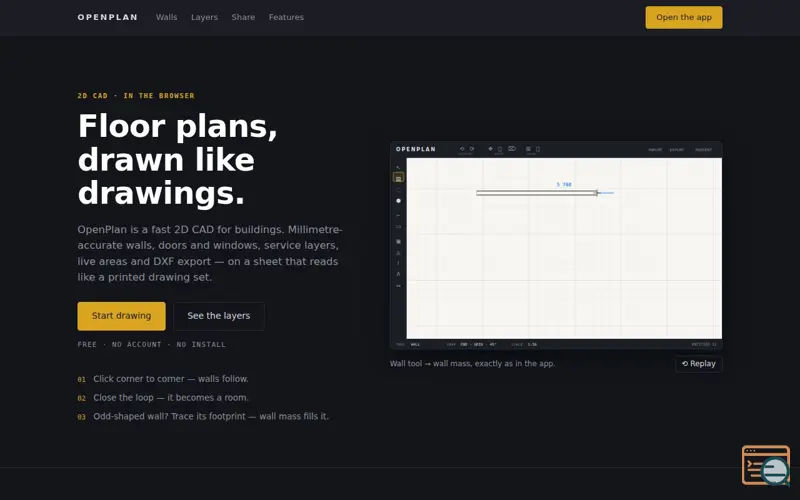Screen dimensions: 800x500
Task: Select the highlighted Wall tool in preview sidebar
Action: (x=398, y=178)
